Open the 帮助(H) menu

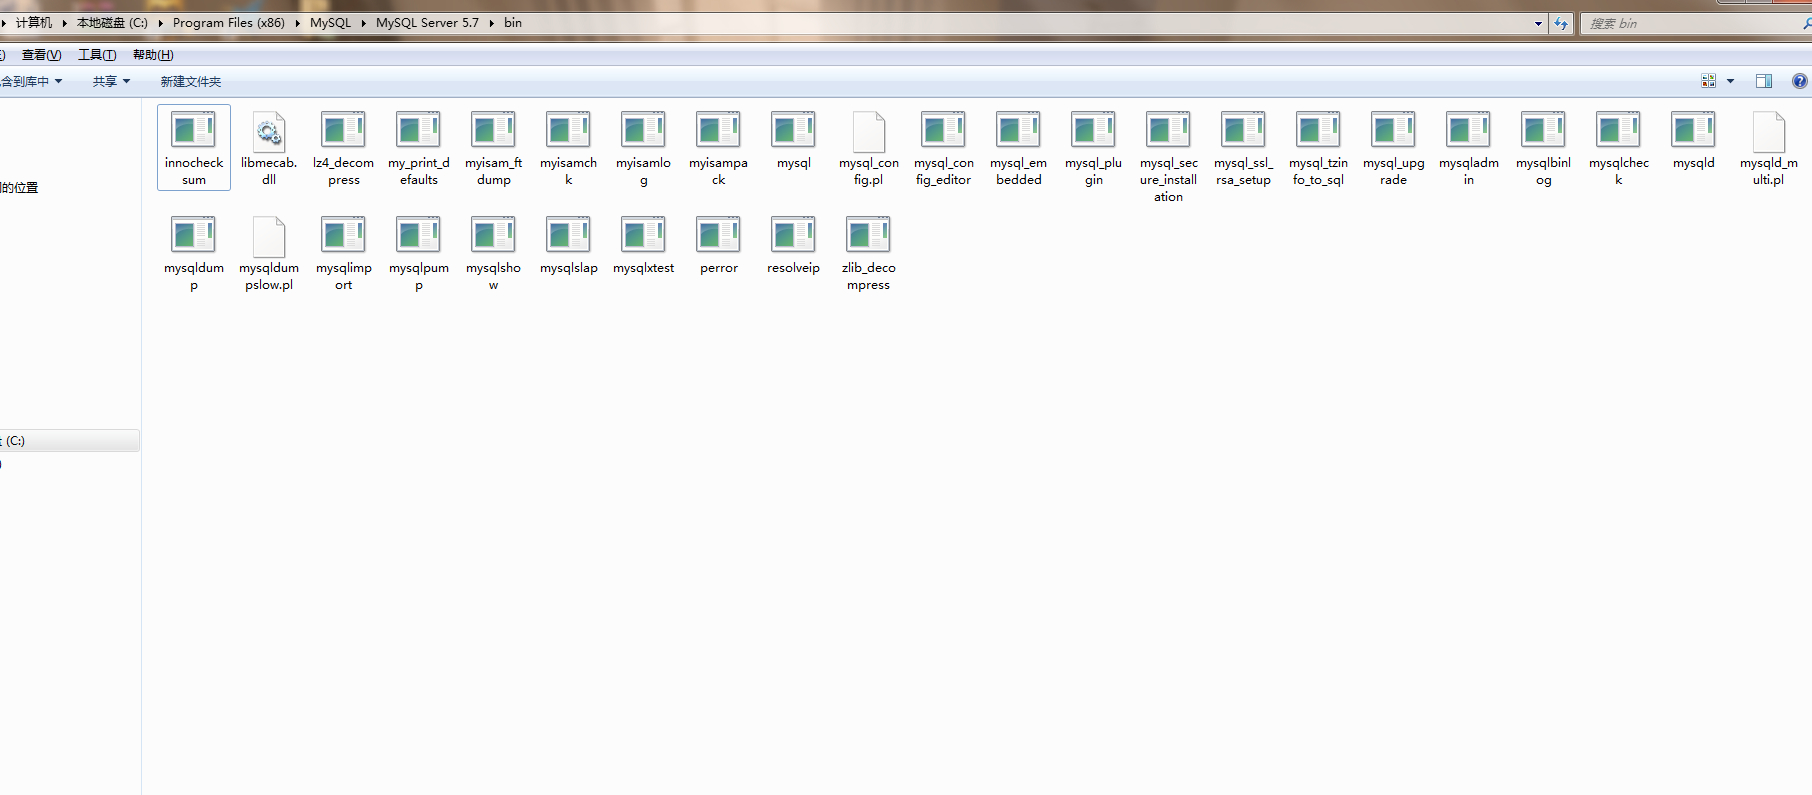point(153,55)
